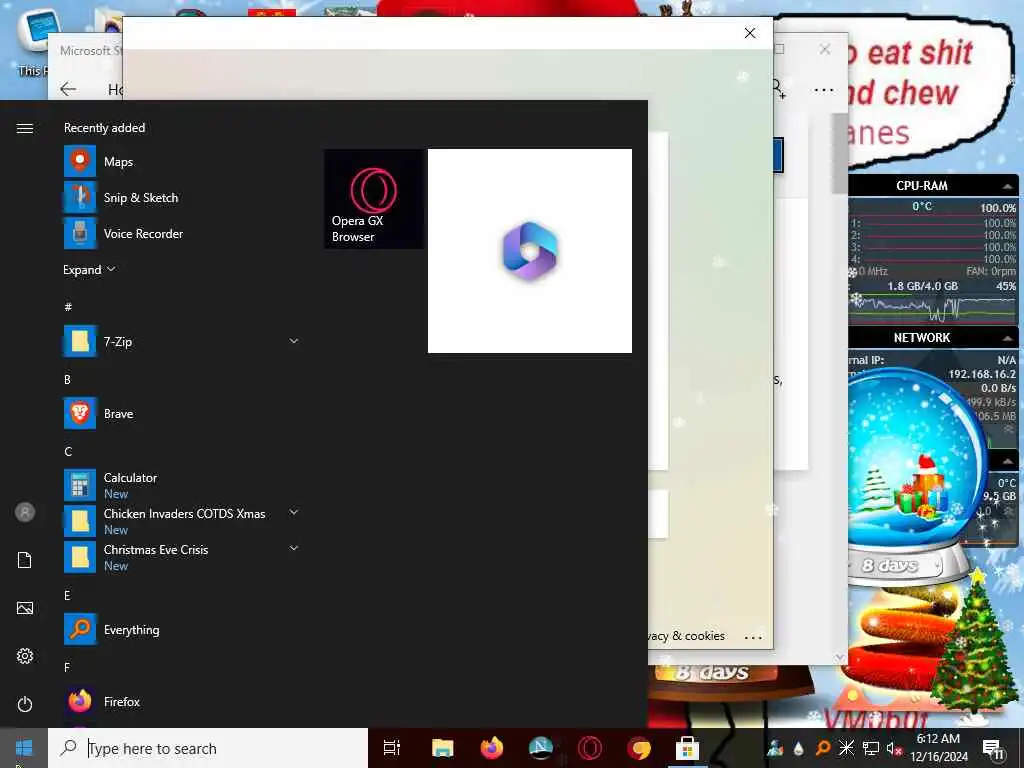Jump to letter C section header
Screen dimensions: 1024x768
click(68, 451)
